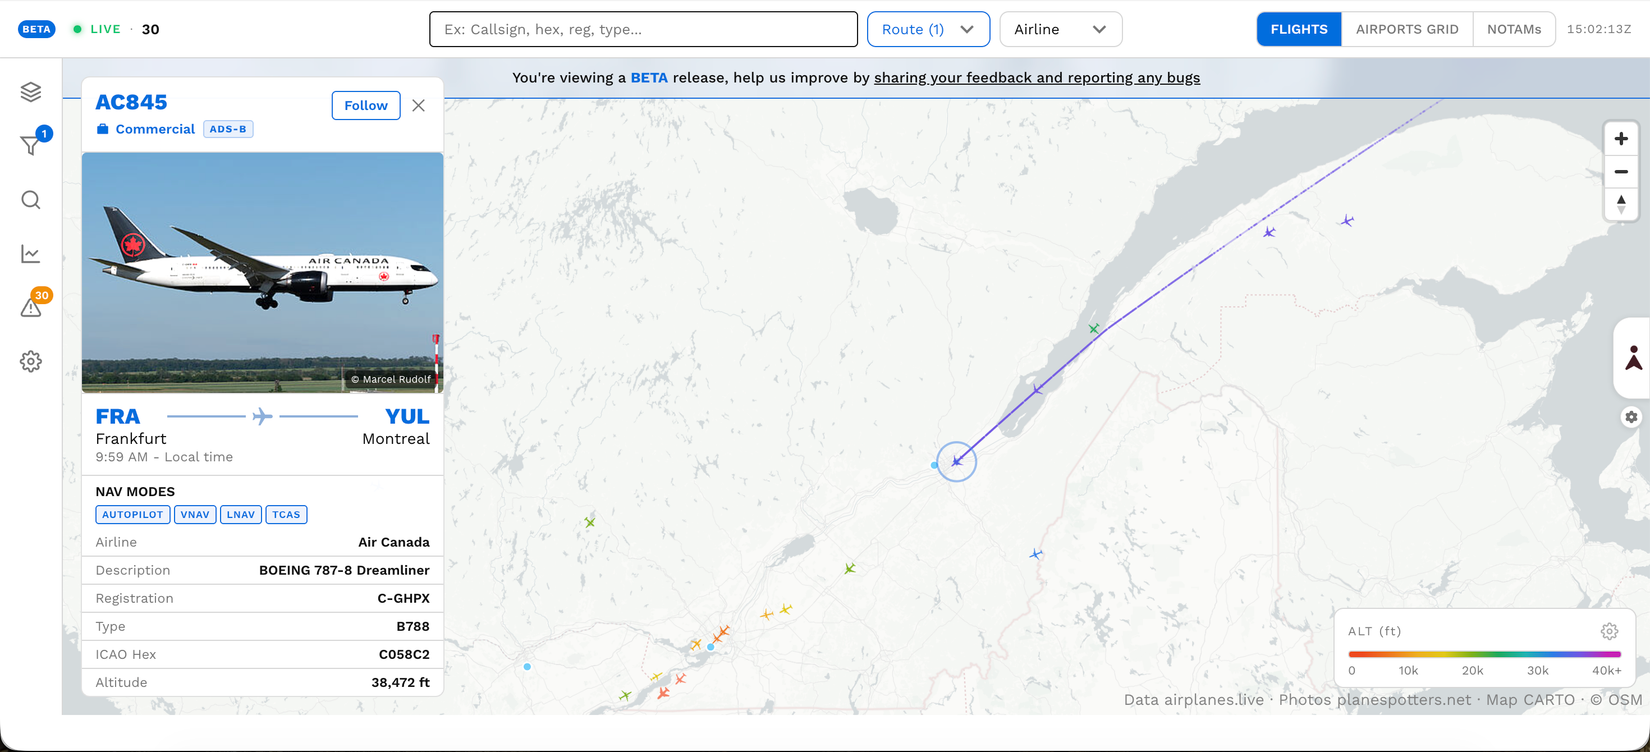Reset map north with compass button

tap(1621, 204)
